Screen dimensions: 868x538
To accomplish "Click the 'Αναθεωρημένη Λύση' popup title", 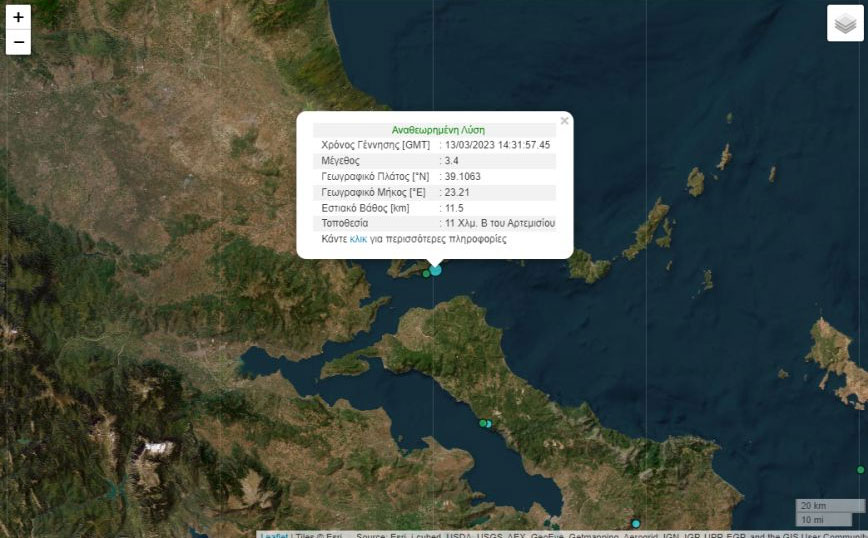I will tap(438, 130).
